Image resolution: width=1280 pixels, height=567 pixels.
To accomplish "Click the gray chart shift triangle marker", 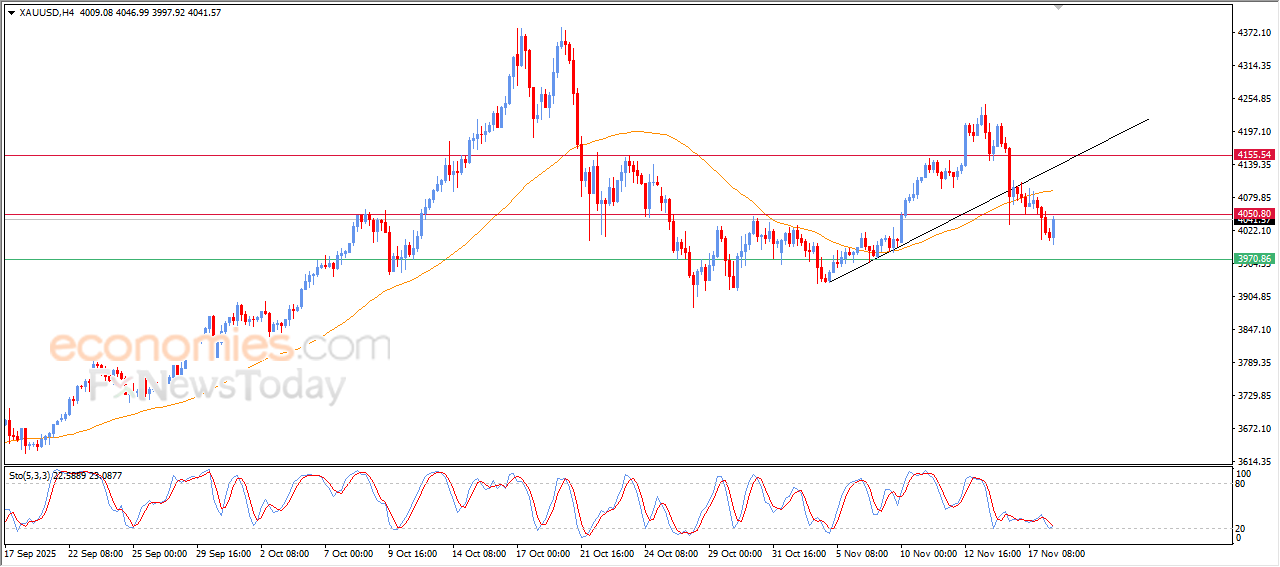I will tap(1060, 8).
